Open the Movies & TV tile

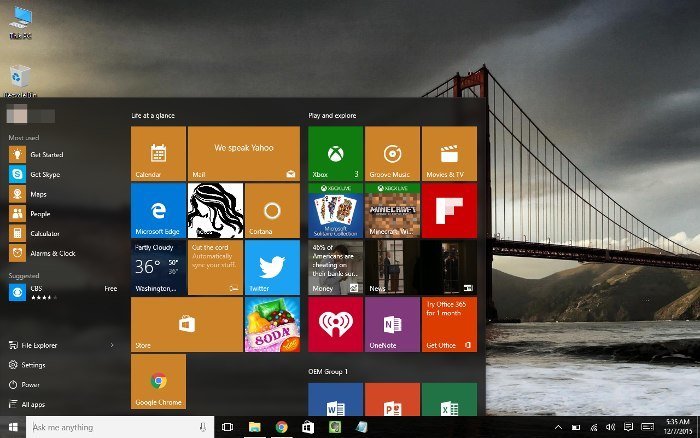pos(449,154)
